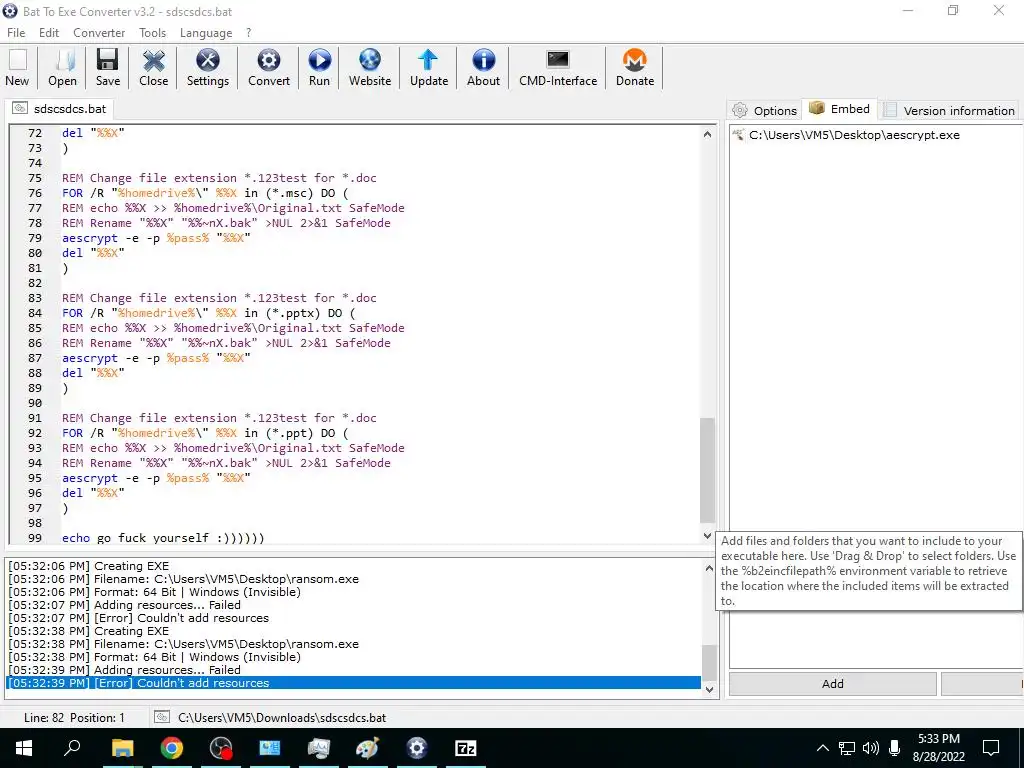
Task: Click line 76 FOR /R *.msc statement
Action: tap(205, 193)
